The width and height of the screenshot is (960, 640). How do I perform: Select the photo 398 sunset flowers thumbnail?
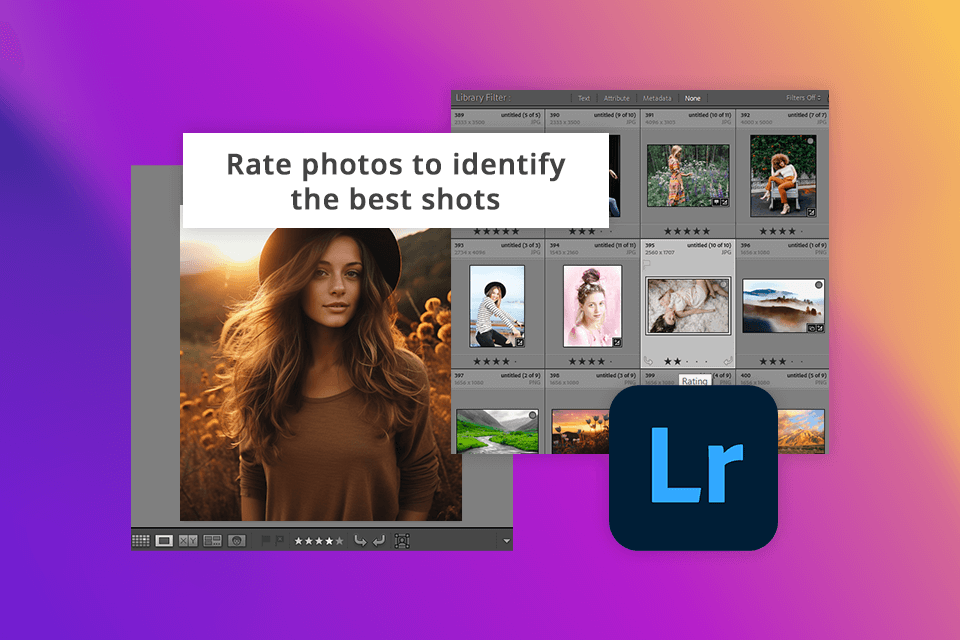pyautogui.click(x=580, y=432)
